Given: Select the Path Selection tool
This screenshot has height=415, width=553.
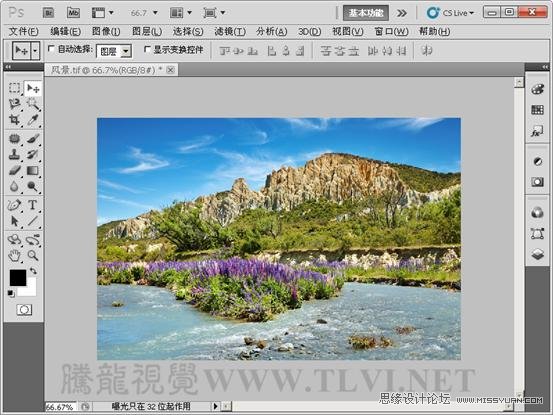Looking at the screenshot, I should [14, 221].
